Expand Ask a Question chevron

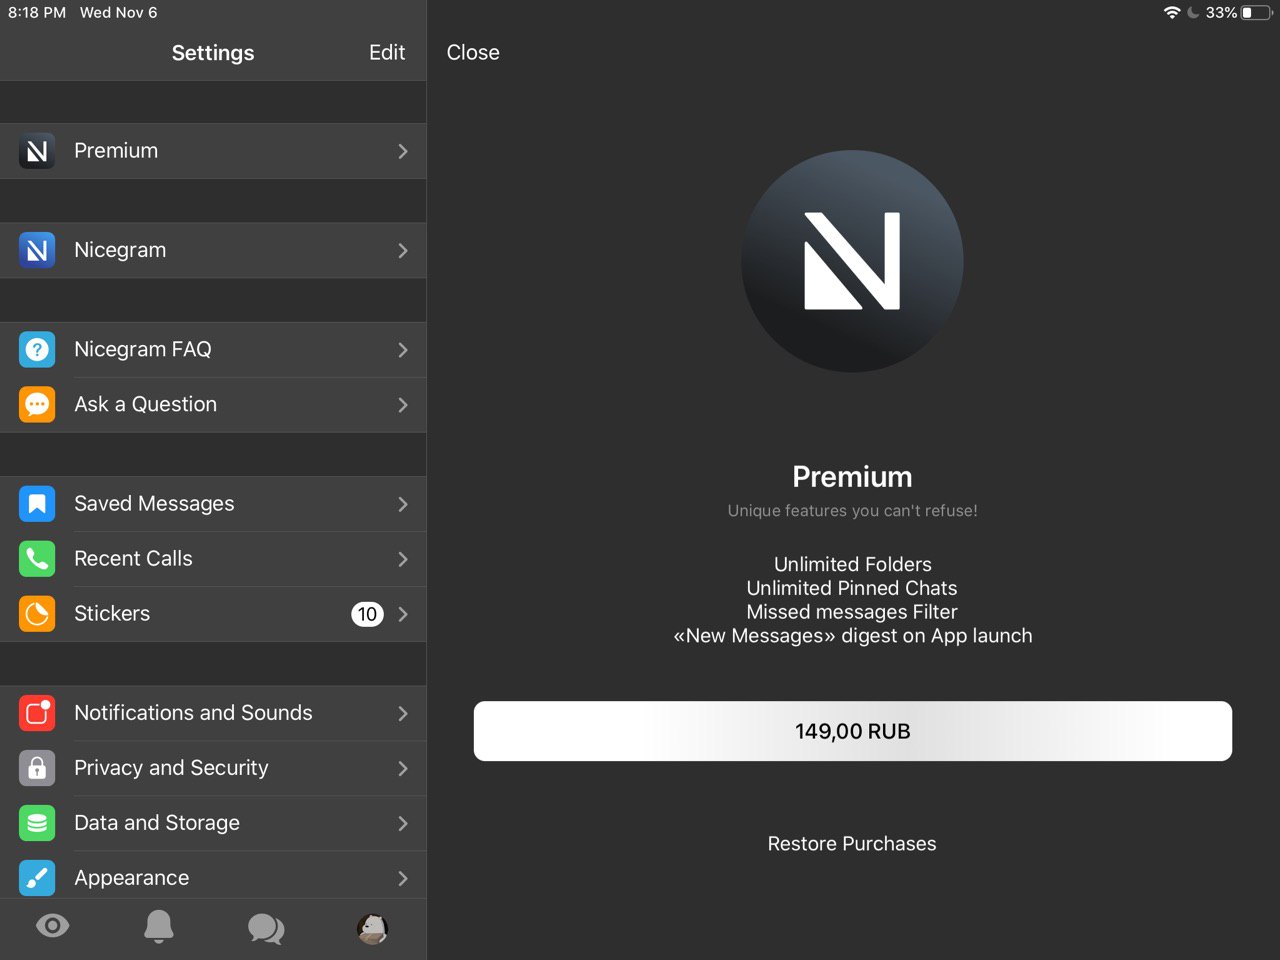tap(403, 404)
